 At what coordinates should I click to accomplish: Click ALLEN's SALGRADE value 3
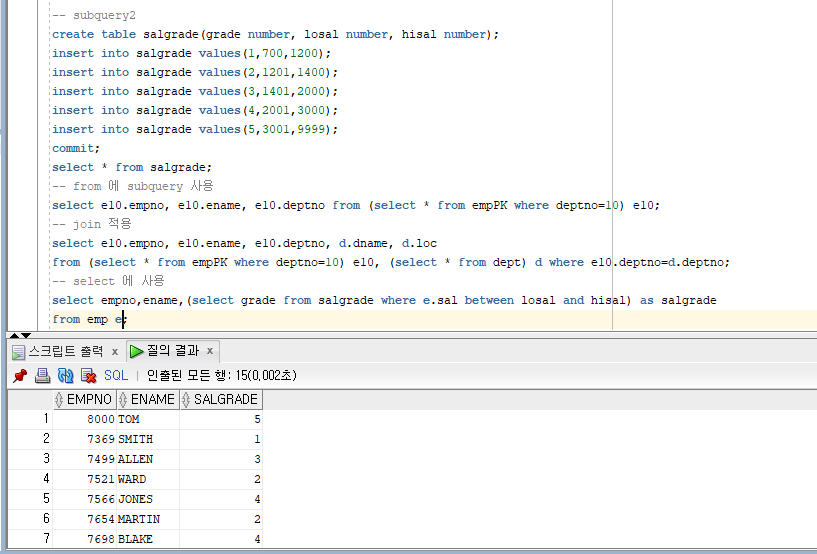221,459
